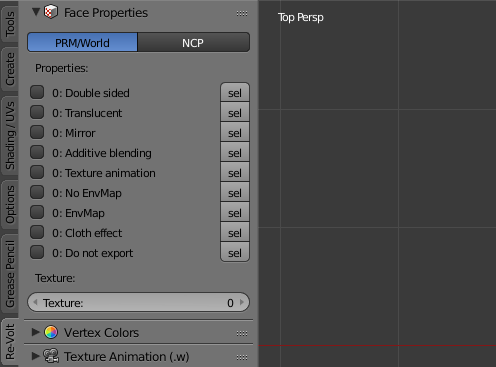Click the Vertex Colors panel drag grip
Viewport: 496px width, 367px height.
242,333
